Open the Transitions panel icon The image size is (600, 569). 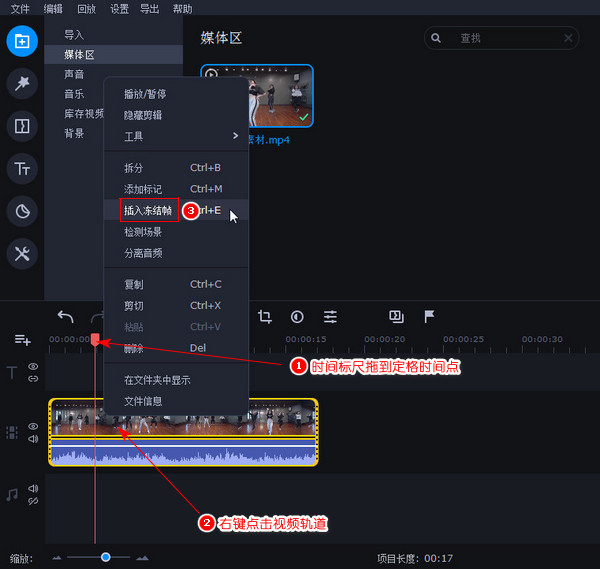(22, 126)
